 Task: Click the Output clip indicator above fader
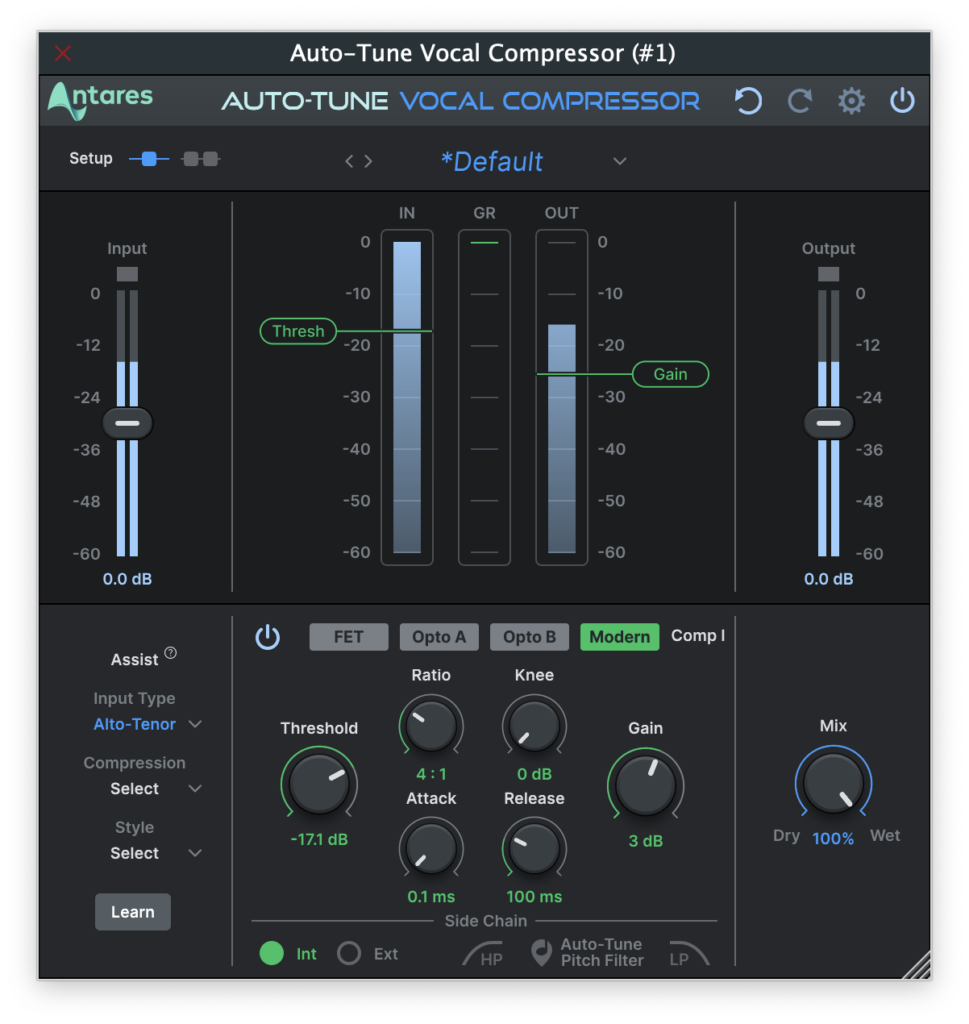click(829, 274)
